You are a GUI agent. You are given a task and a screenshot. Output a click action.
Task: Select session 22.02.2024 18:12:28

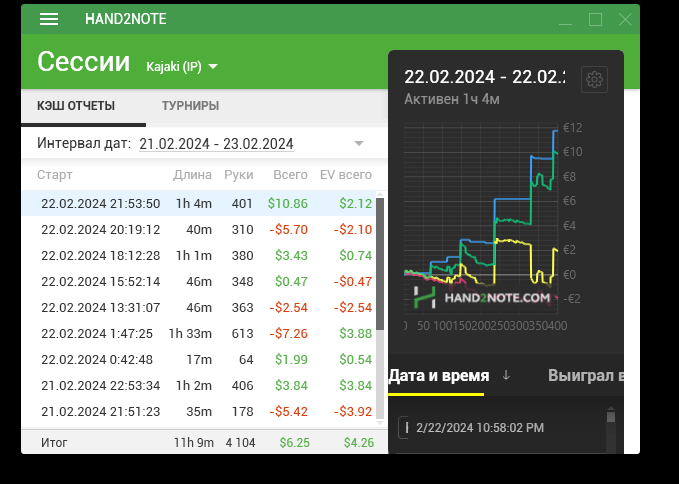click(198, 255)
